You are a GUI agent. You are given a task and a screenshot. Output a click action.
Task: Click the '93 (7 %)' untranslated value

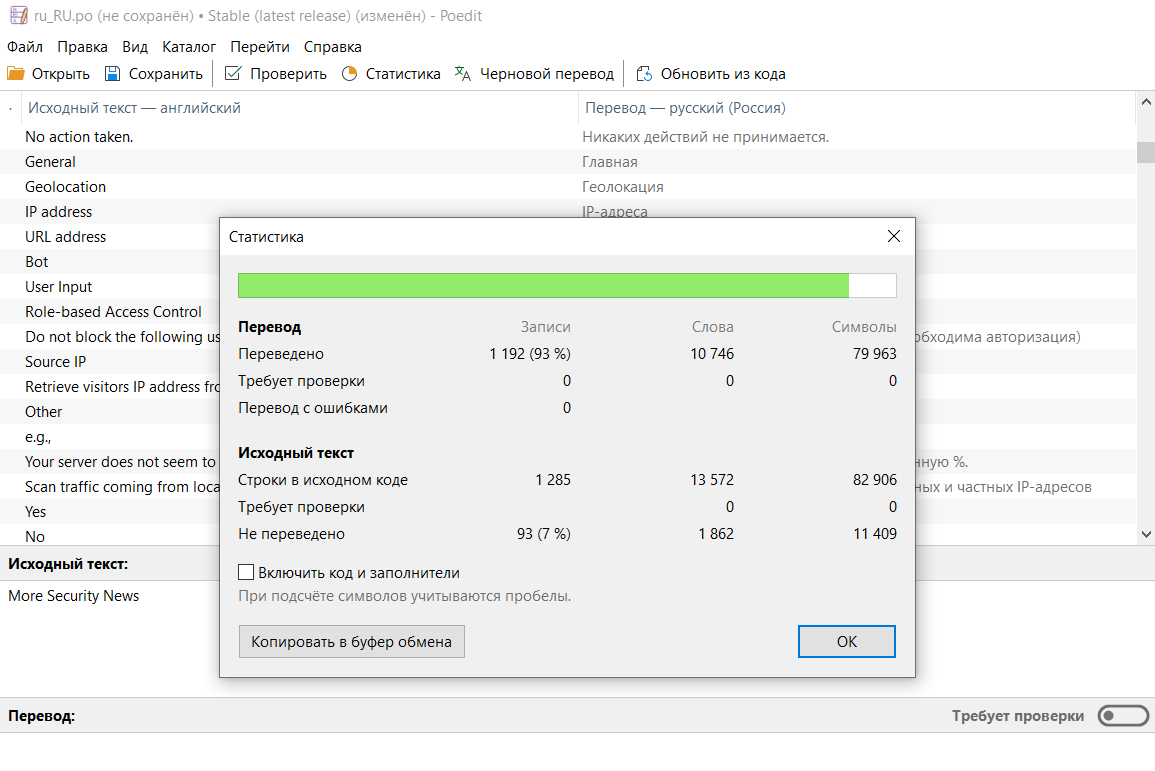544,533
